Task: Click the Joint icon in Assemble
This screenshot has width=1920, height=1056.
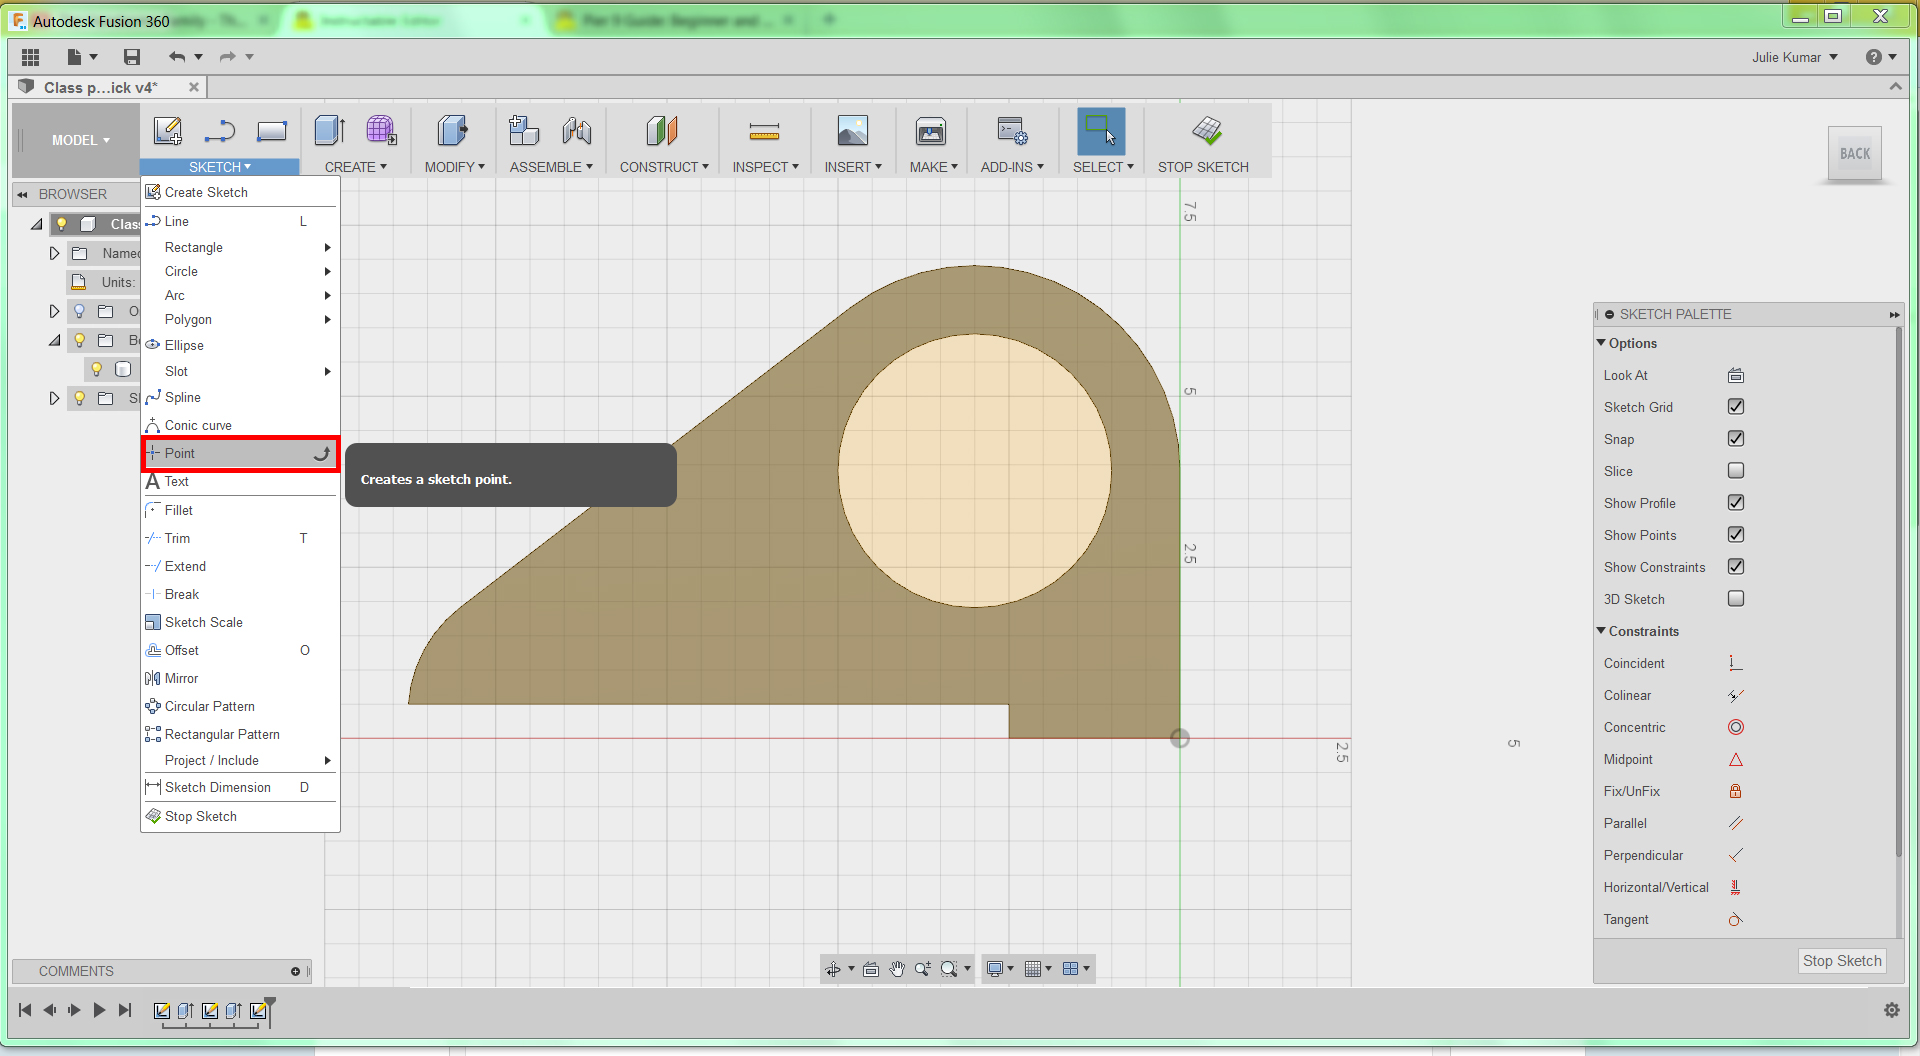Action: [577, 131]
